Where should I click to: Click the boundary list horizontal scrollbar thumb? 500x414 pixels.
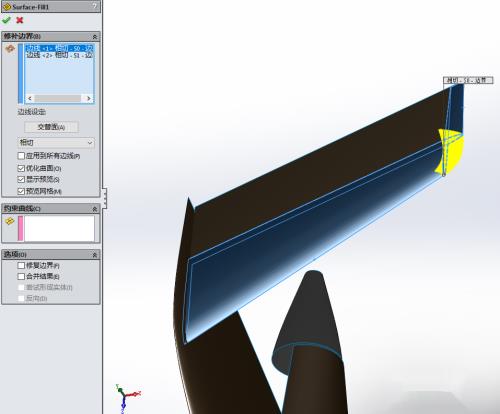click(57, 98)
